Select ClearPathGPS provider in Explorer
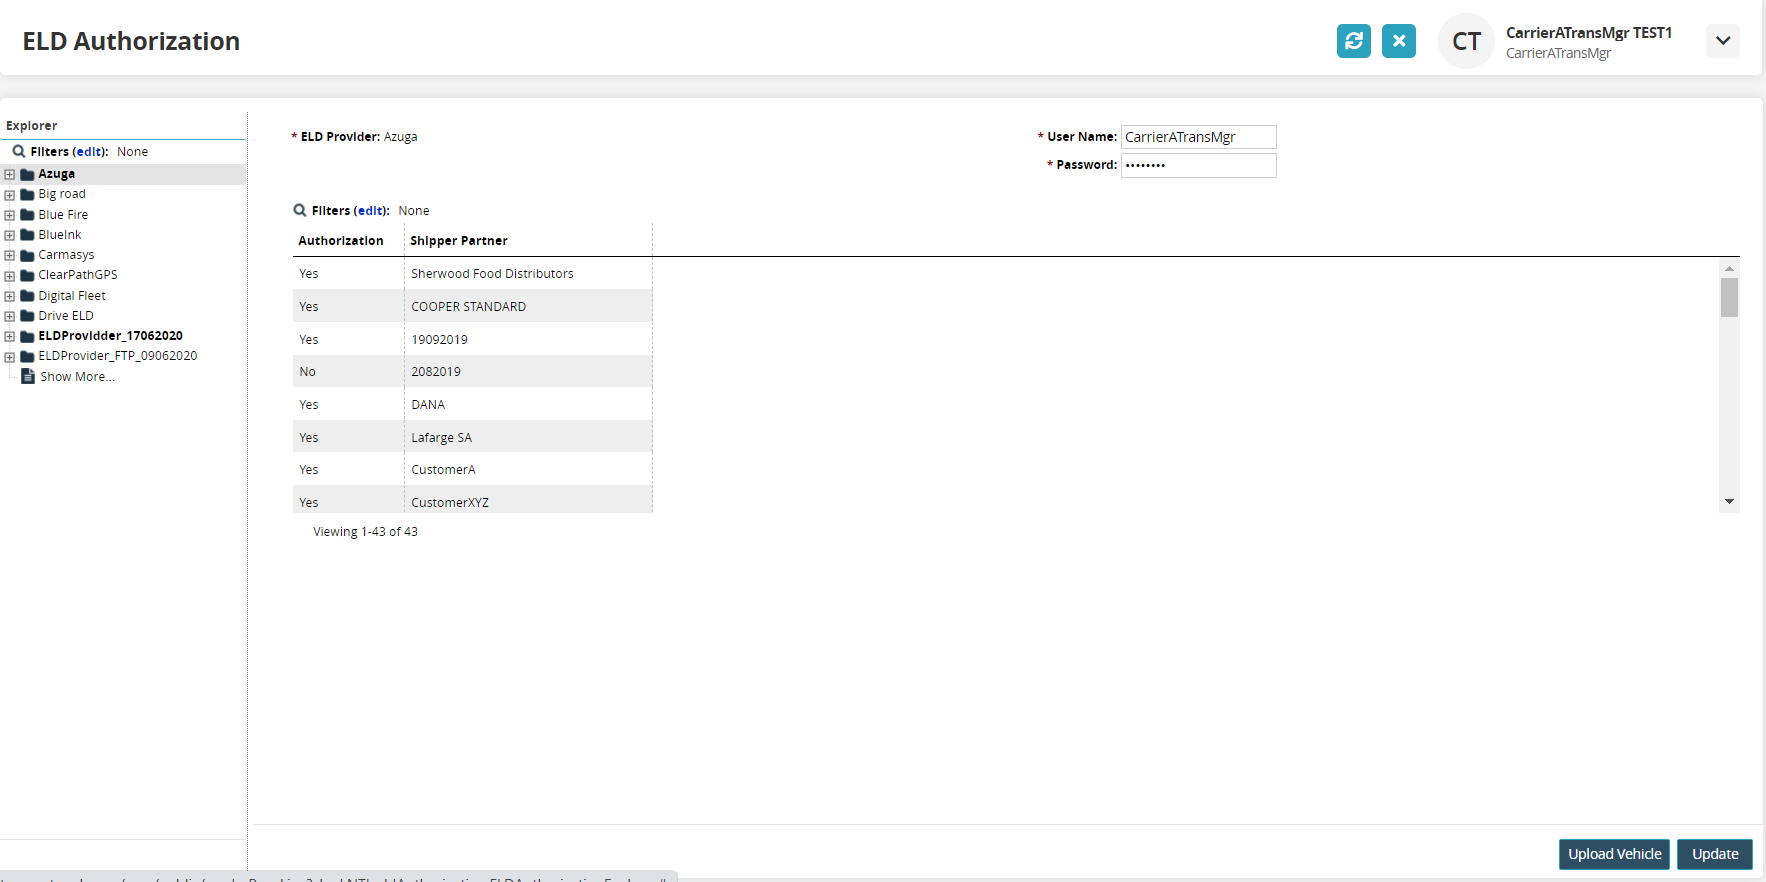The image size is (1766, 882). (x=78, y=275)
